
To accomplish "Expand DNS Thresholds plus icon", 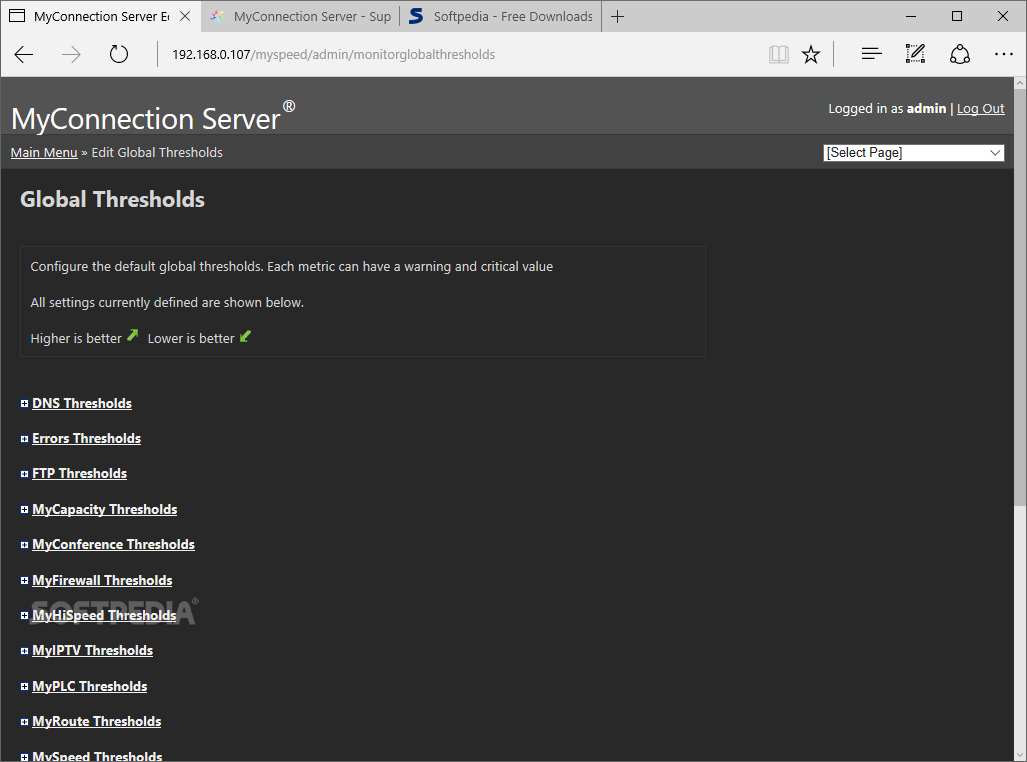I will pyautogui.click(x=24, y=404).
